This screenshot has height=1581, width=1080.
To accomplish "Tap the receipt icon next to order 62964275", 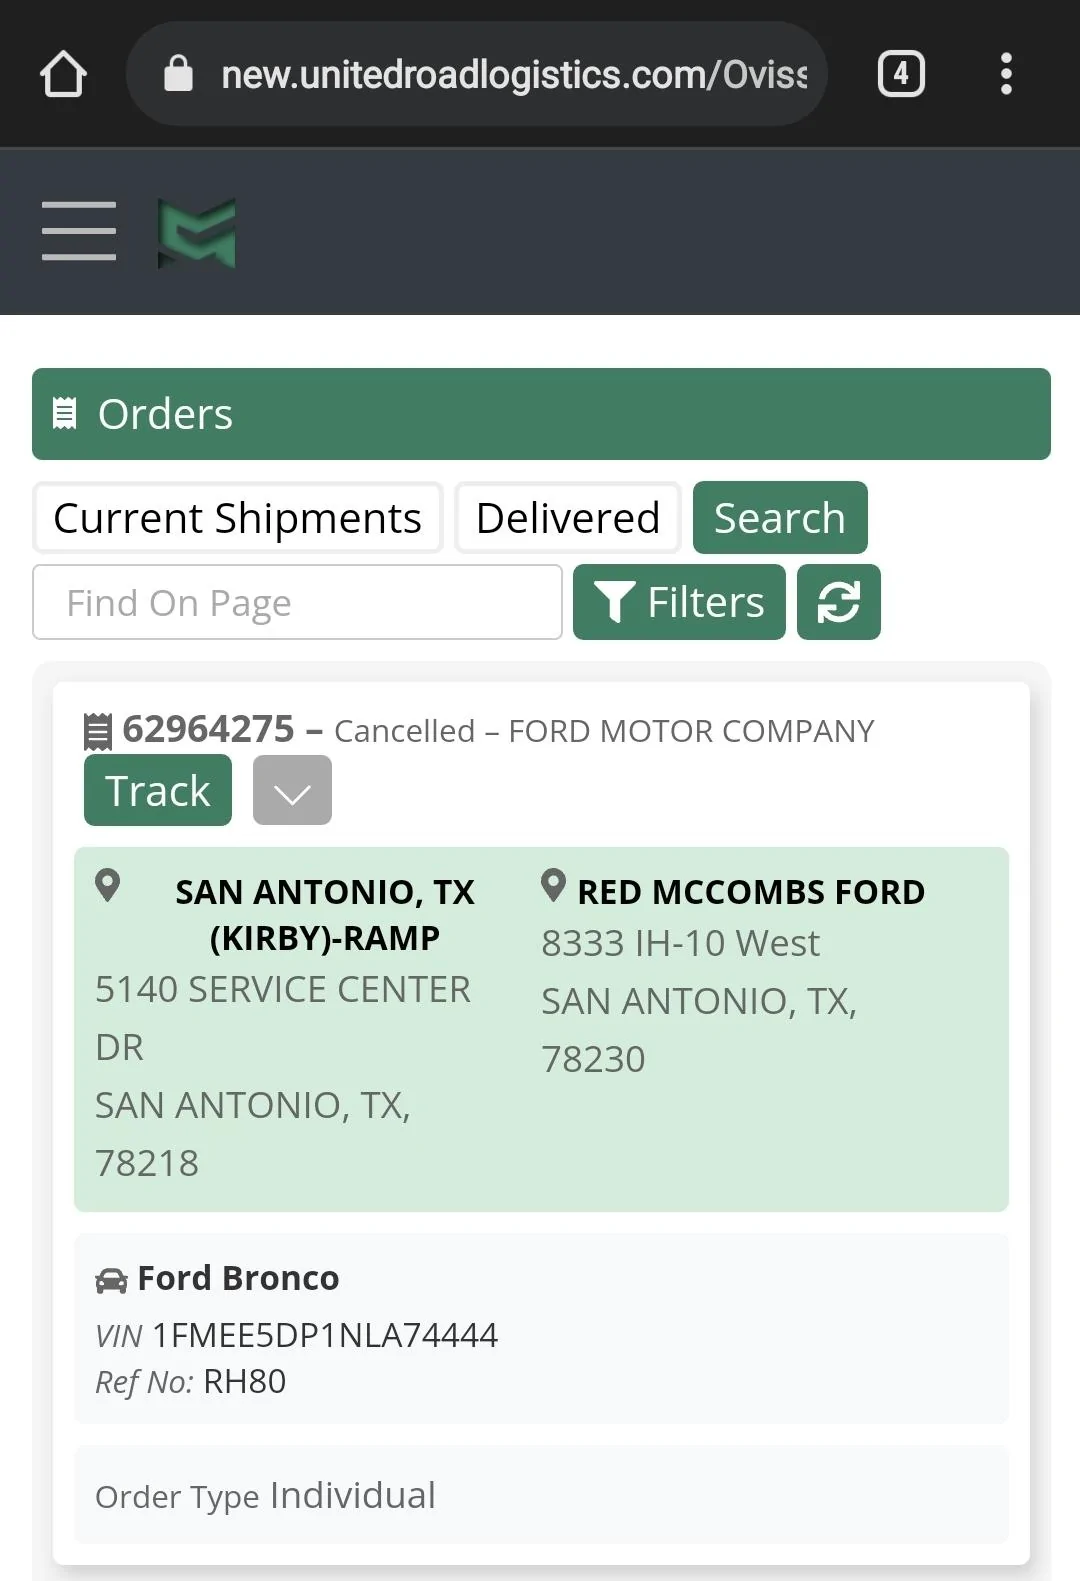I will coord(97,731).
